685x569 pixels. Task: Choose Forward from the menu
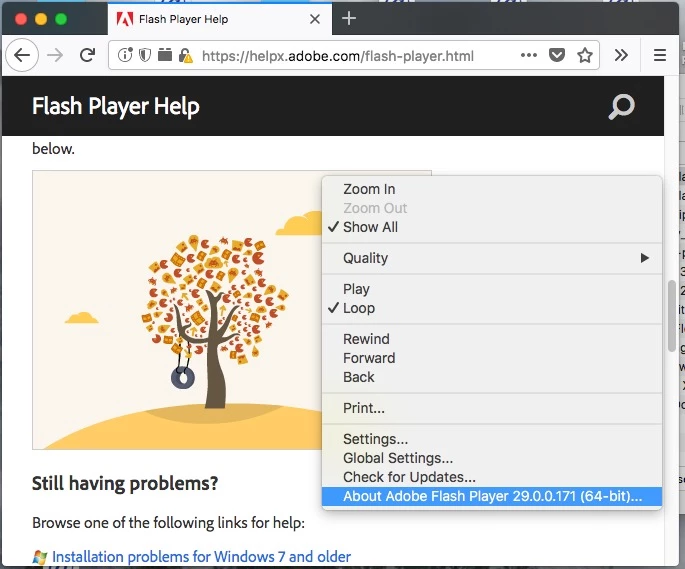[x=492, y=358]
